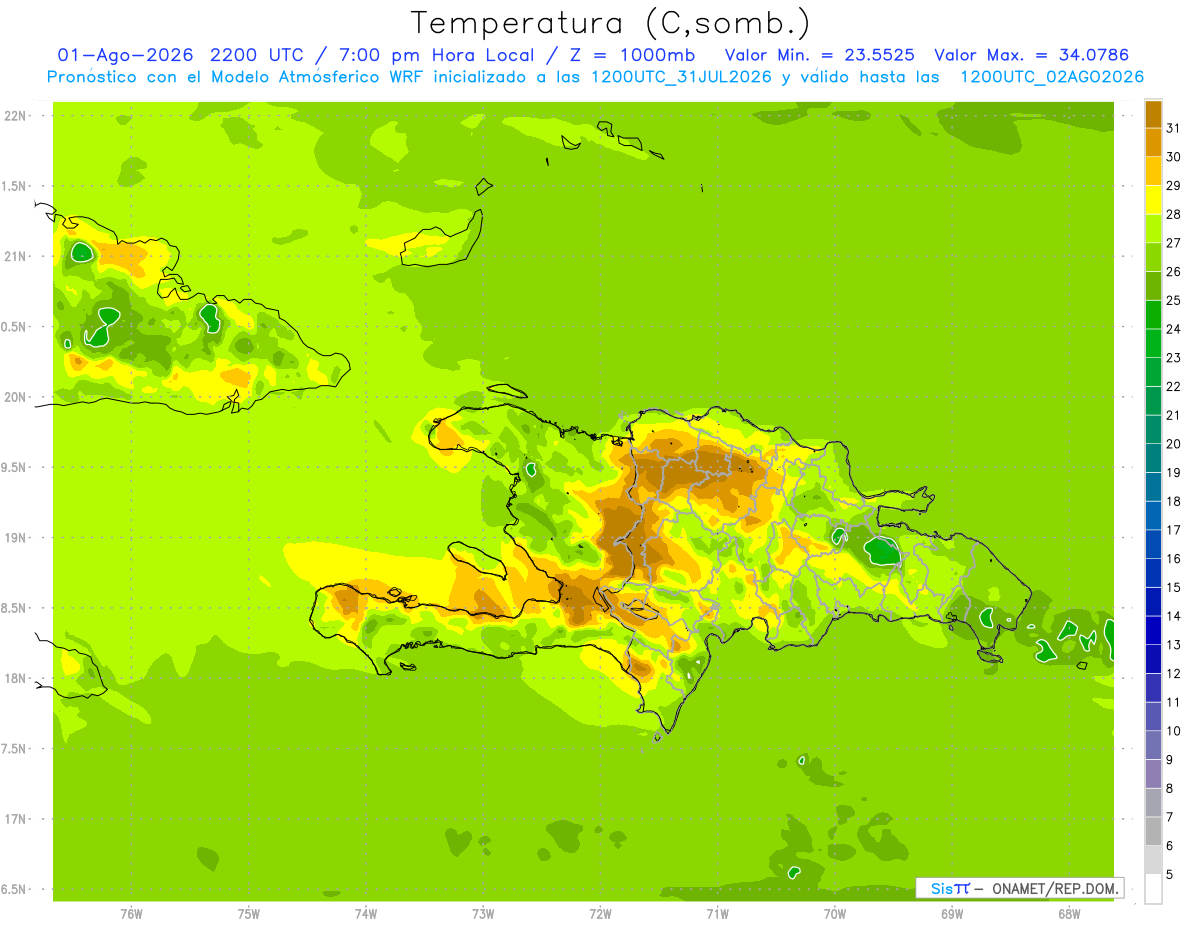Click the legend value label "18"
Image resolution: width=1200 pixels, height=927 pixels.
1174,501
